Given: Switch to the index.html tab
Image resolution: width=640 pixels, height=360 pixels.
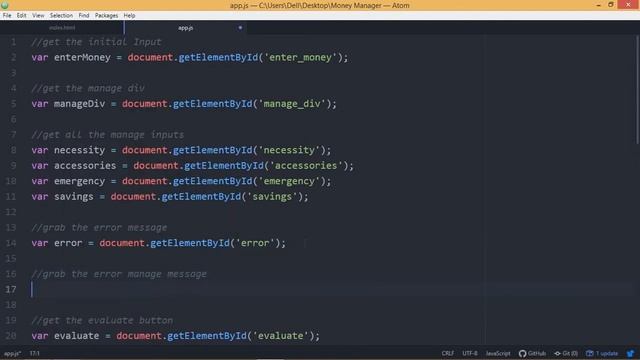Looking at the screenshot, I should tap(62, 28).
